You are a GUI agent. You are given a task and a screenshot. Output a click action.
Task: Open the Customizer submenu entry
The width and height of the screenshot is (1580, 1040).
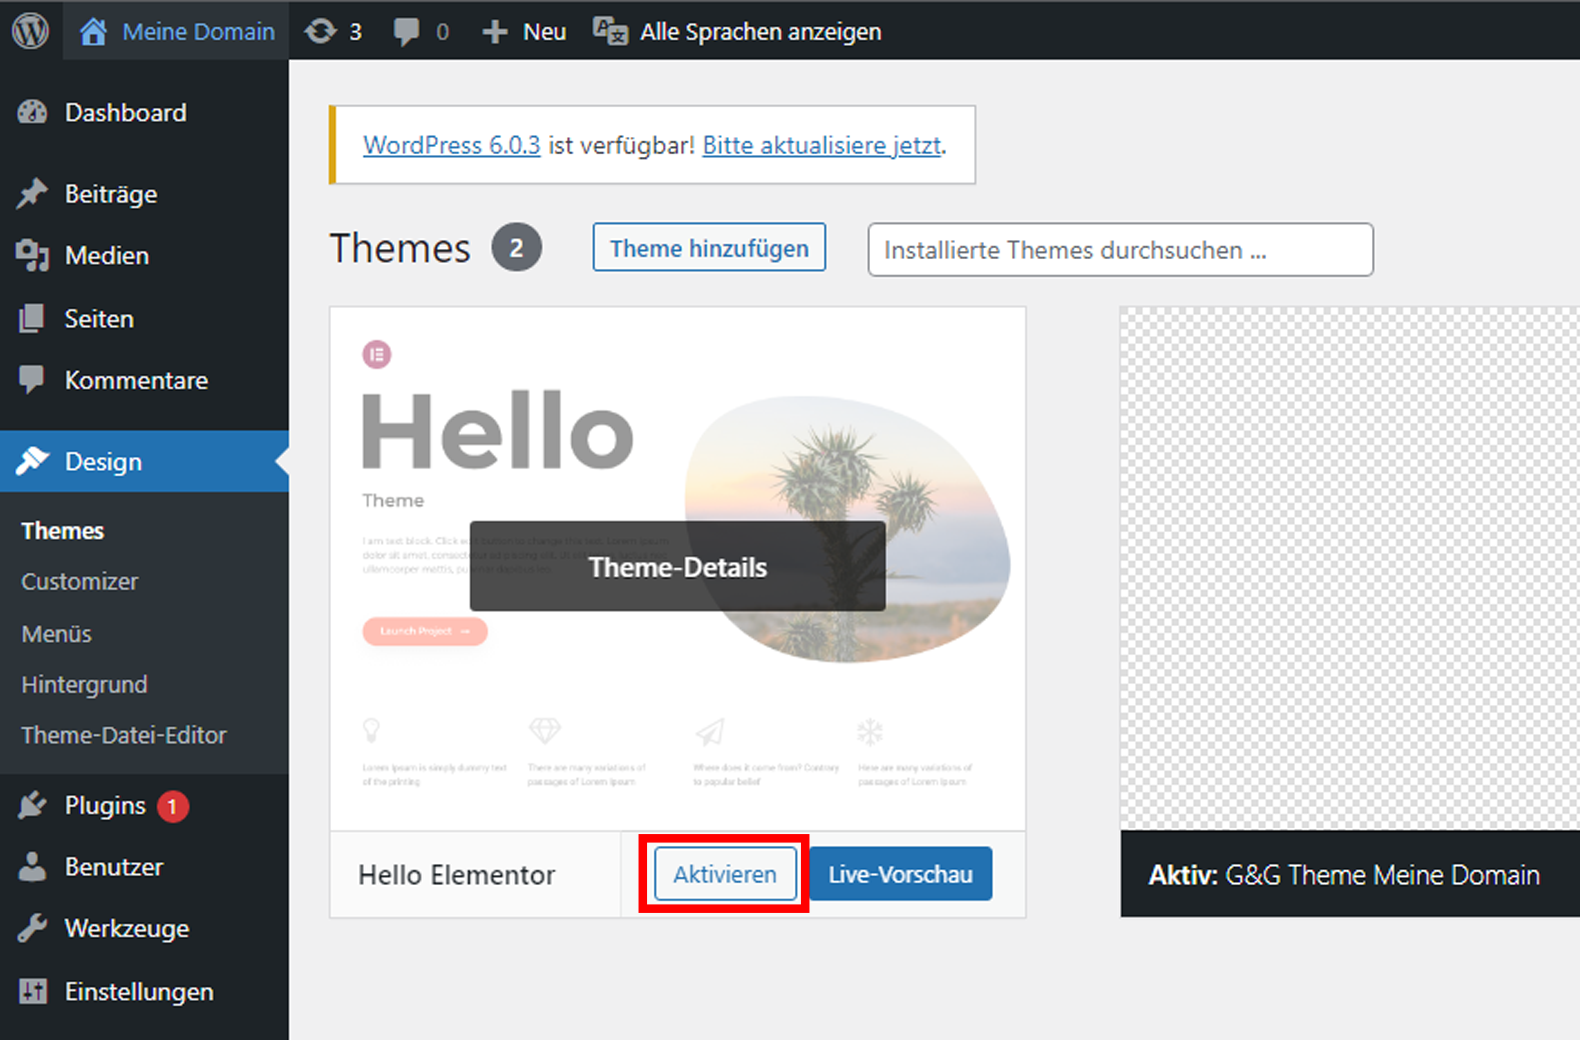[80, 582]
